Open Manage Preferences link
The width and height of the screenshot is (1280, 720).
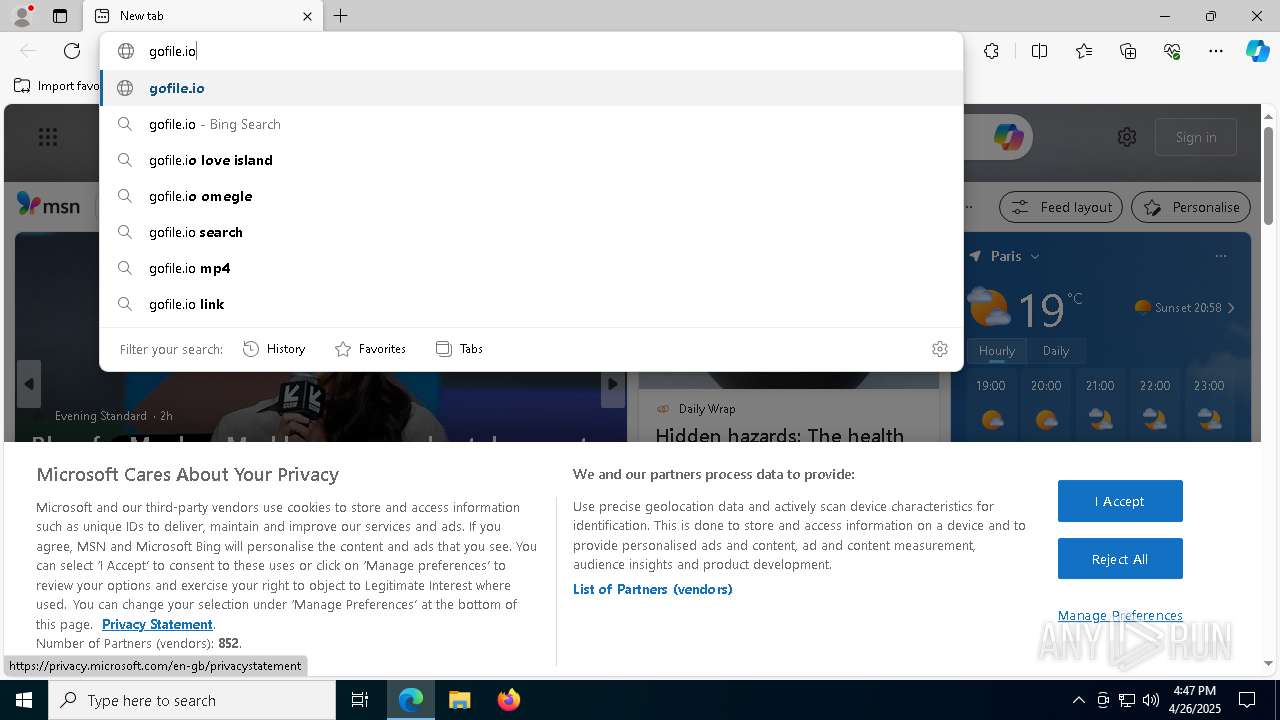point(1120,615)
